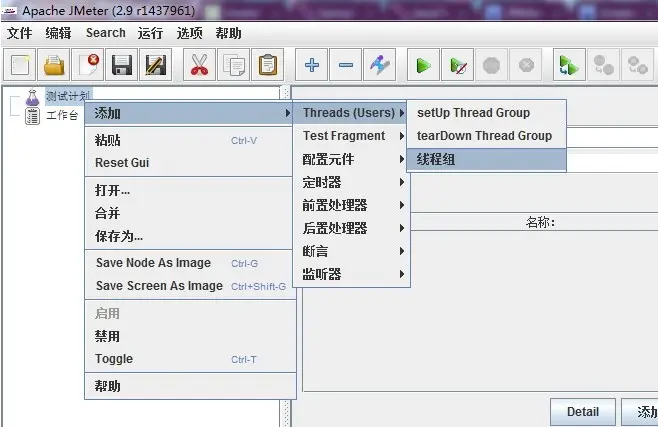The height and width of the screenshot is (427, 658).
Task: Click 帮助 at context menu bottom
Action: tap(191, 386)
